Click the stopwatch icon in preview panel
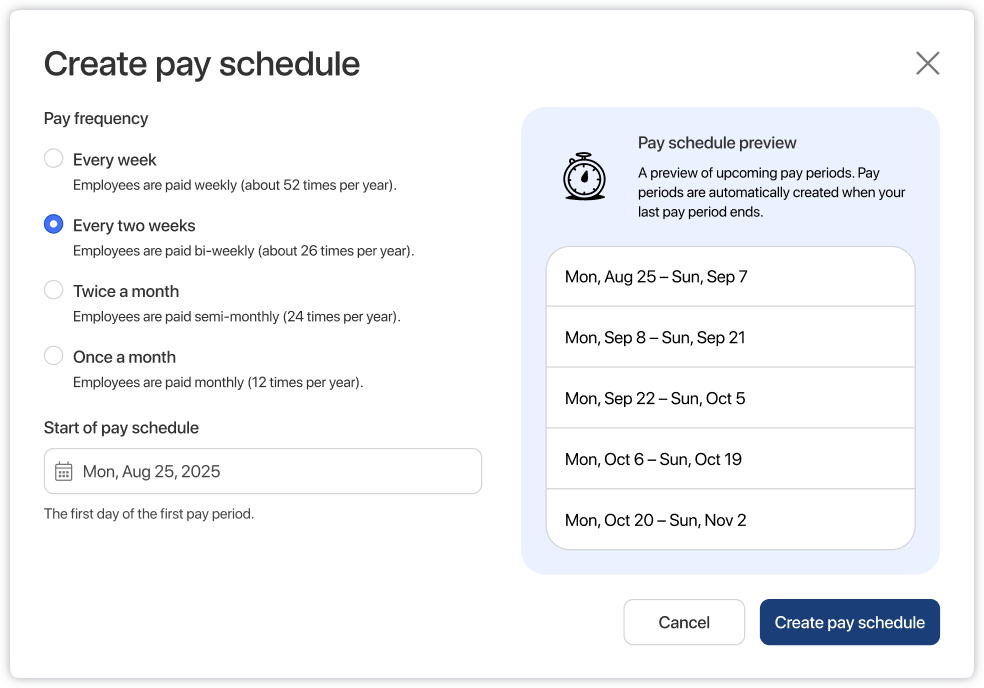Viewport: 984px width, 688px height. click(584, 176)
